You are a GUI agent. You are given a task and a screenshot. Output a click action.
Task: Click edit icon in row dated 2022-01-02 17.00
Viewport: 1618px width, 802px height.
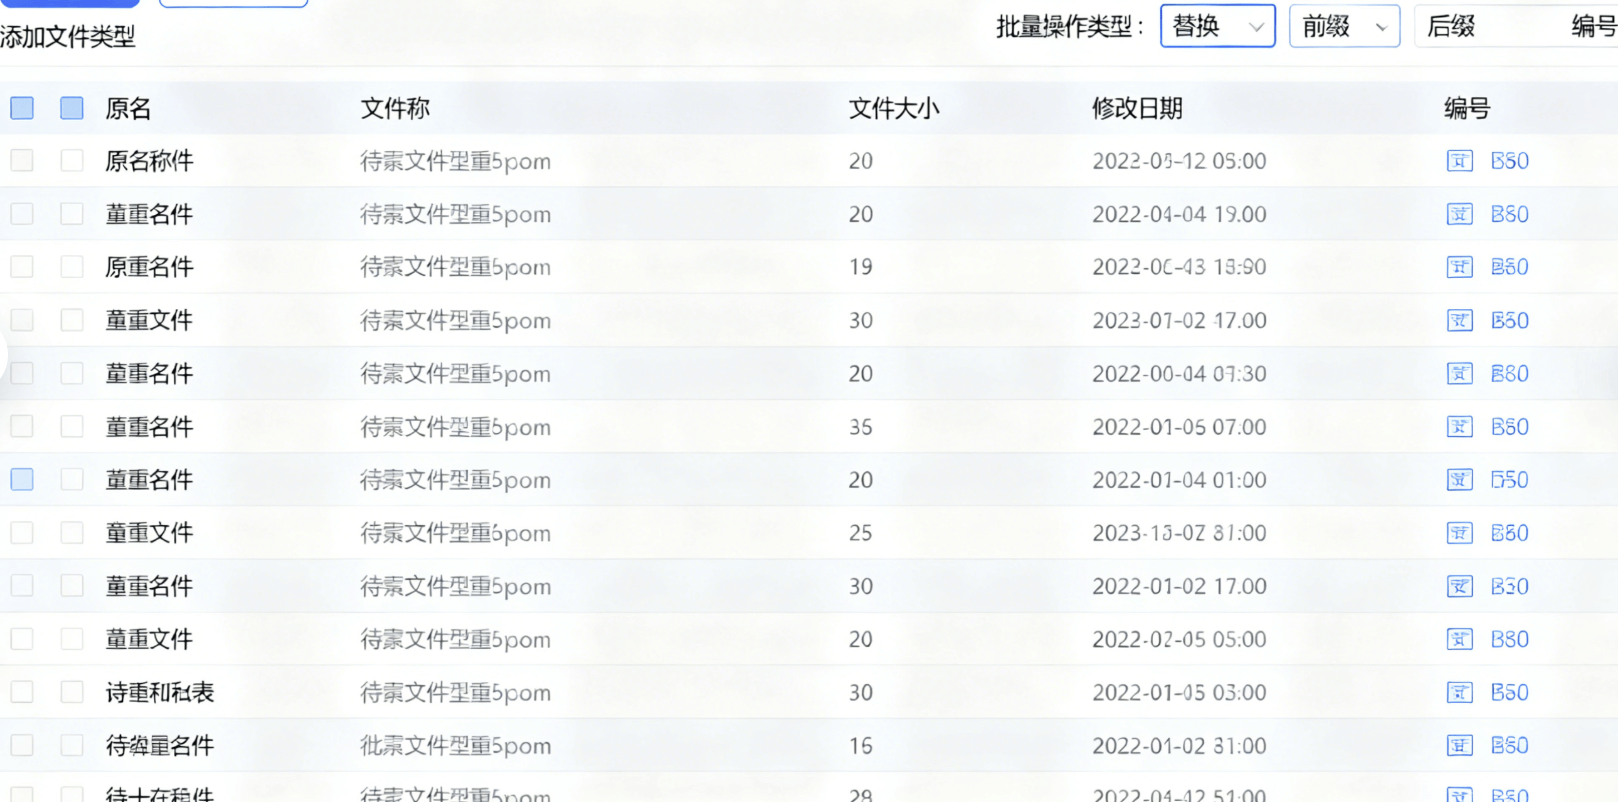click(x=1459, y=586)
